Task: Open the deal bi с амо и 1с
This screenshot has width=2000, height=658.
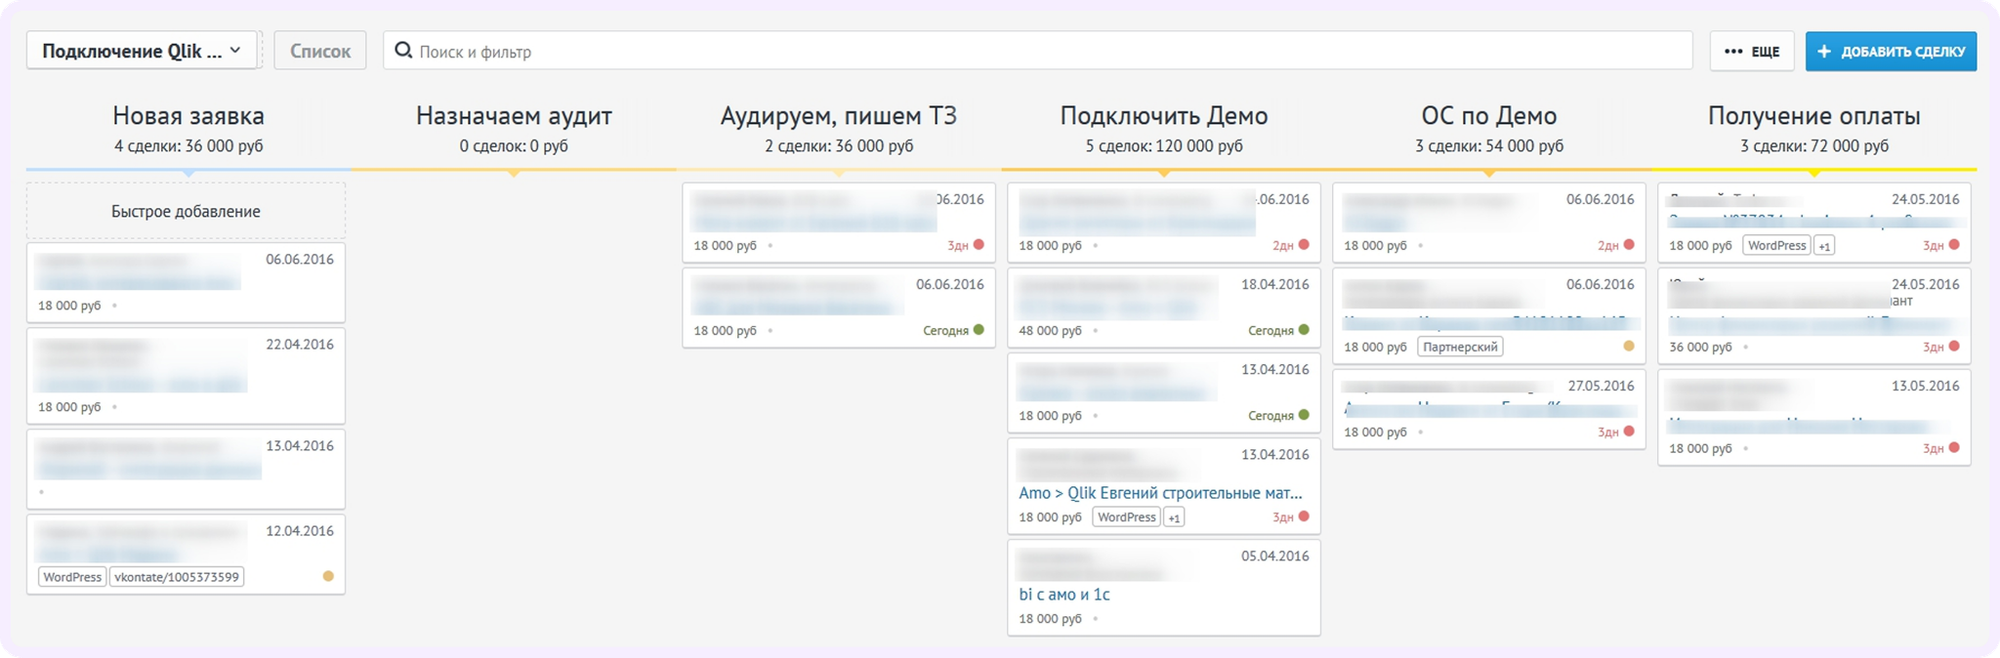Action: (x=1064, y=594)
